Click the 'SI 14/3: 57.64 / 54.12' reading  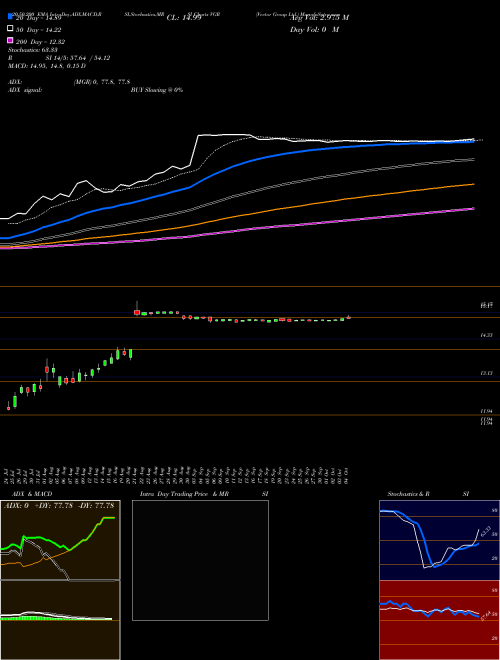(x=78, y=58)
